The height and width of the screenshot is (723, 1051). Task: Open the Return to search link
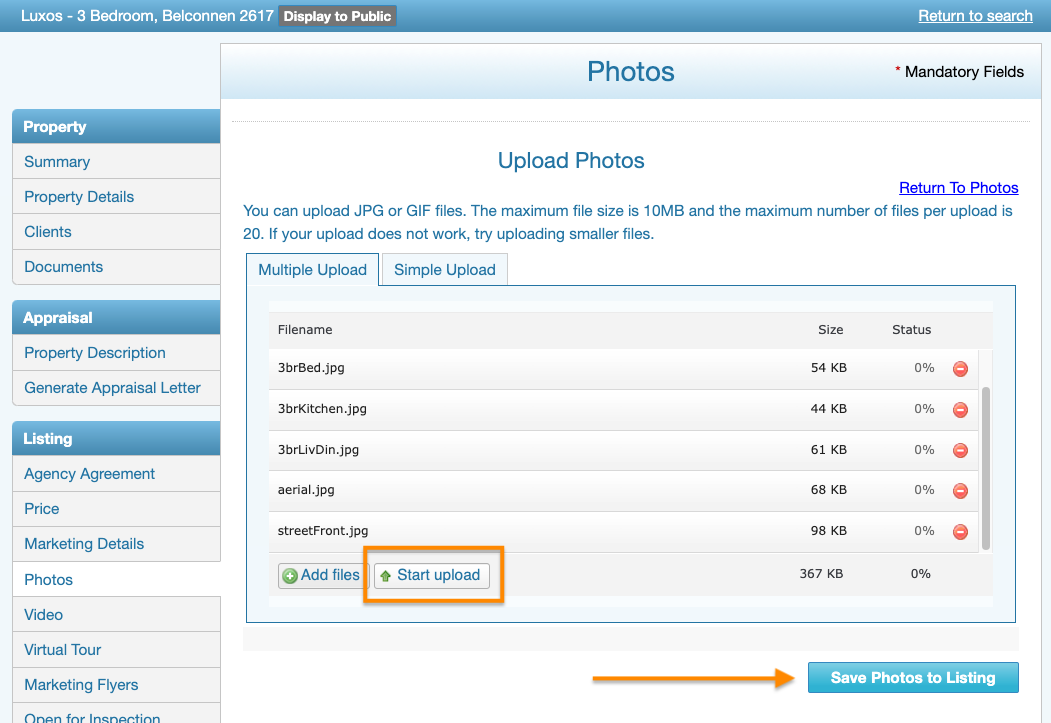pos(975,16)
